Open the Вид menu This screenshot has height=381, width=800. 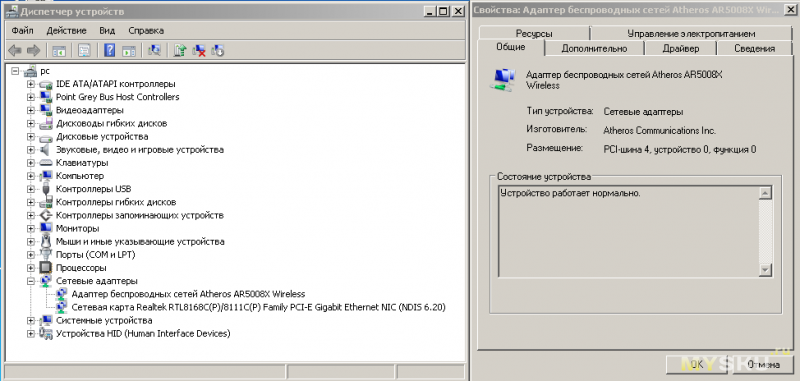107,31
